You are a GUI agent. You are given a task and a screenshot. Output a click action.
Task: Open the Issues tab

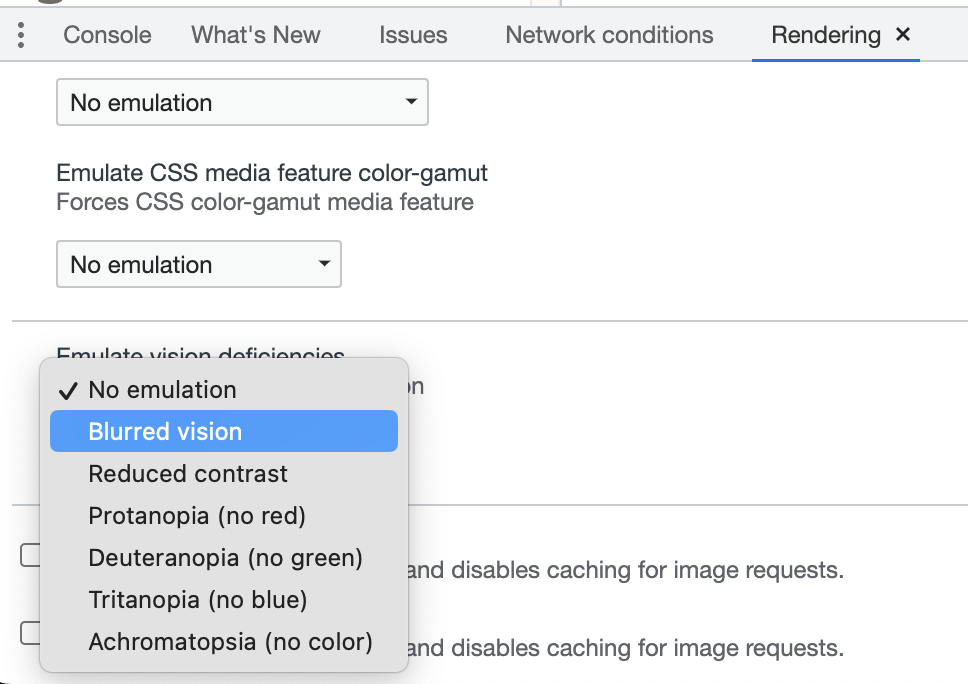coord(413,35)
